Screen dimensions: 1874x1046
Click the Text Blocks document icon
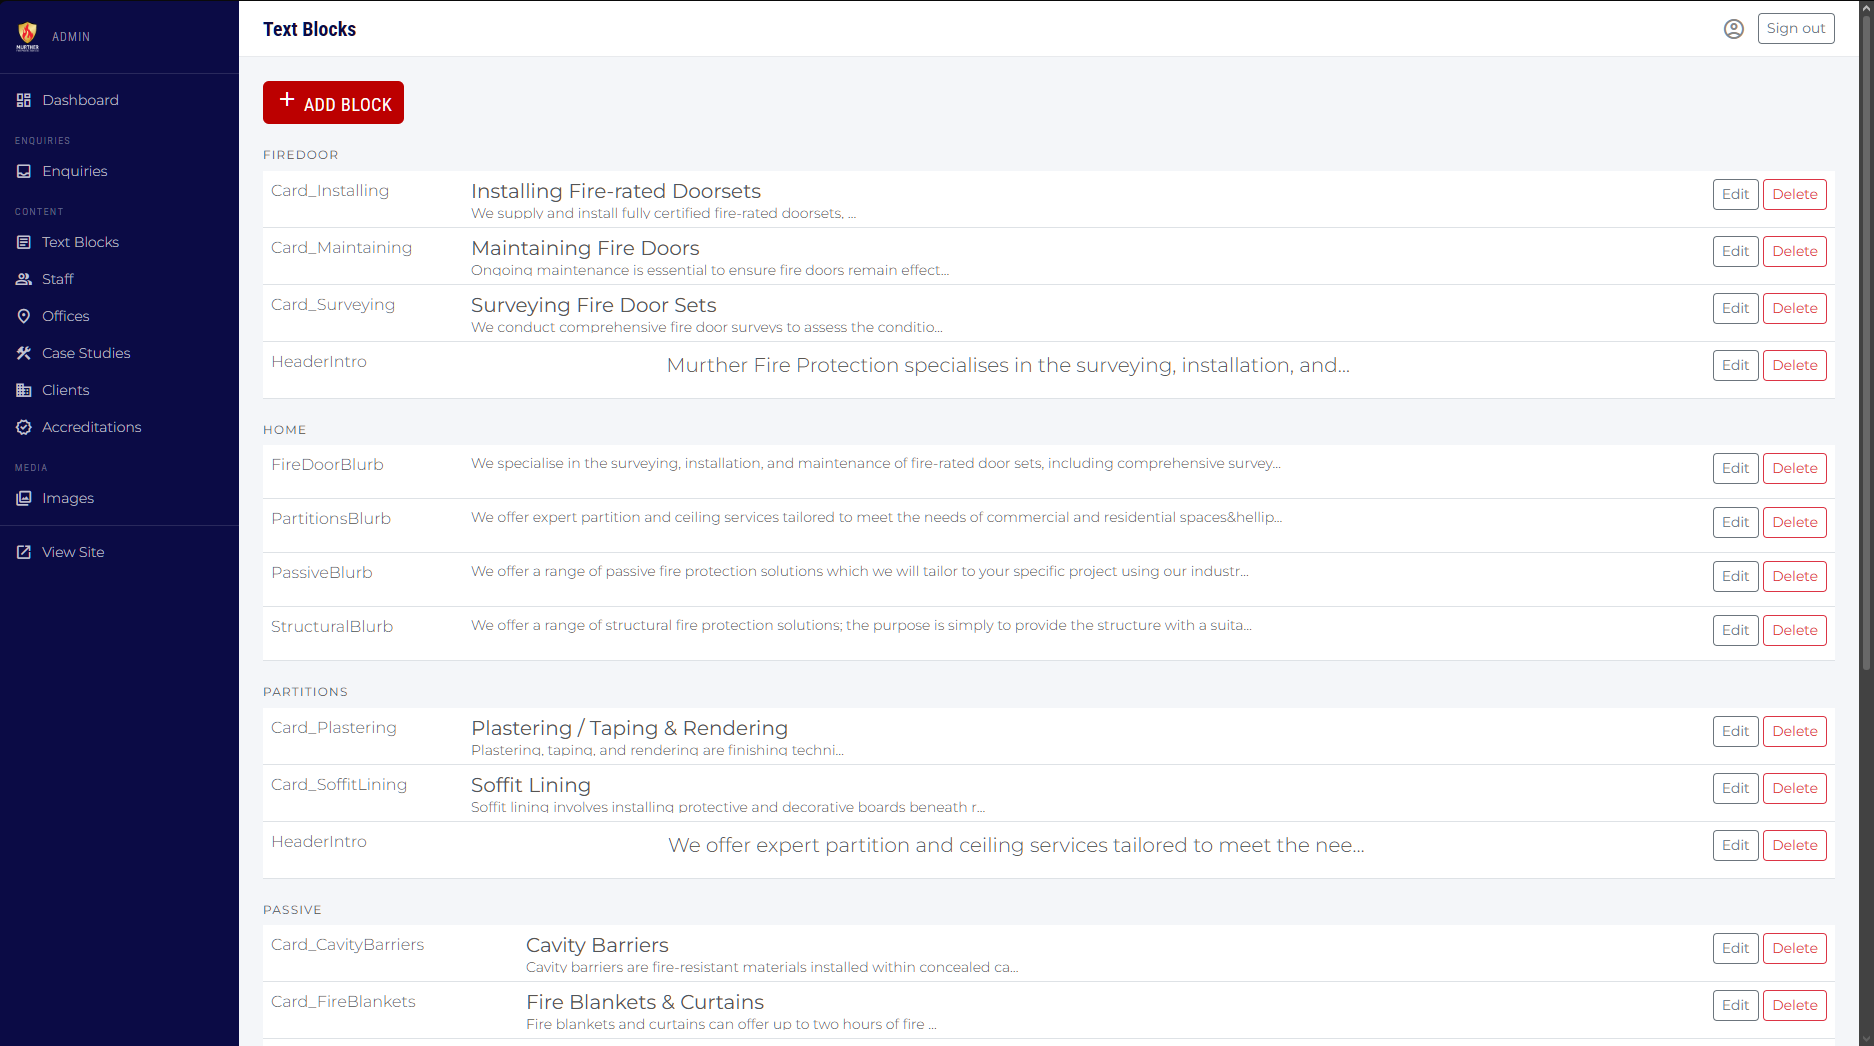pos(22,241)
